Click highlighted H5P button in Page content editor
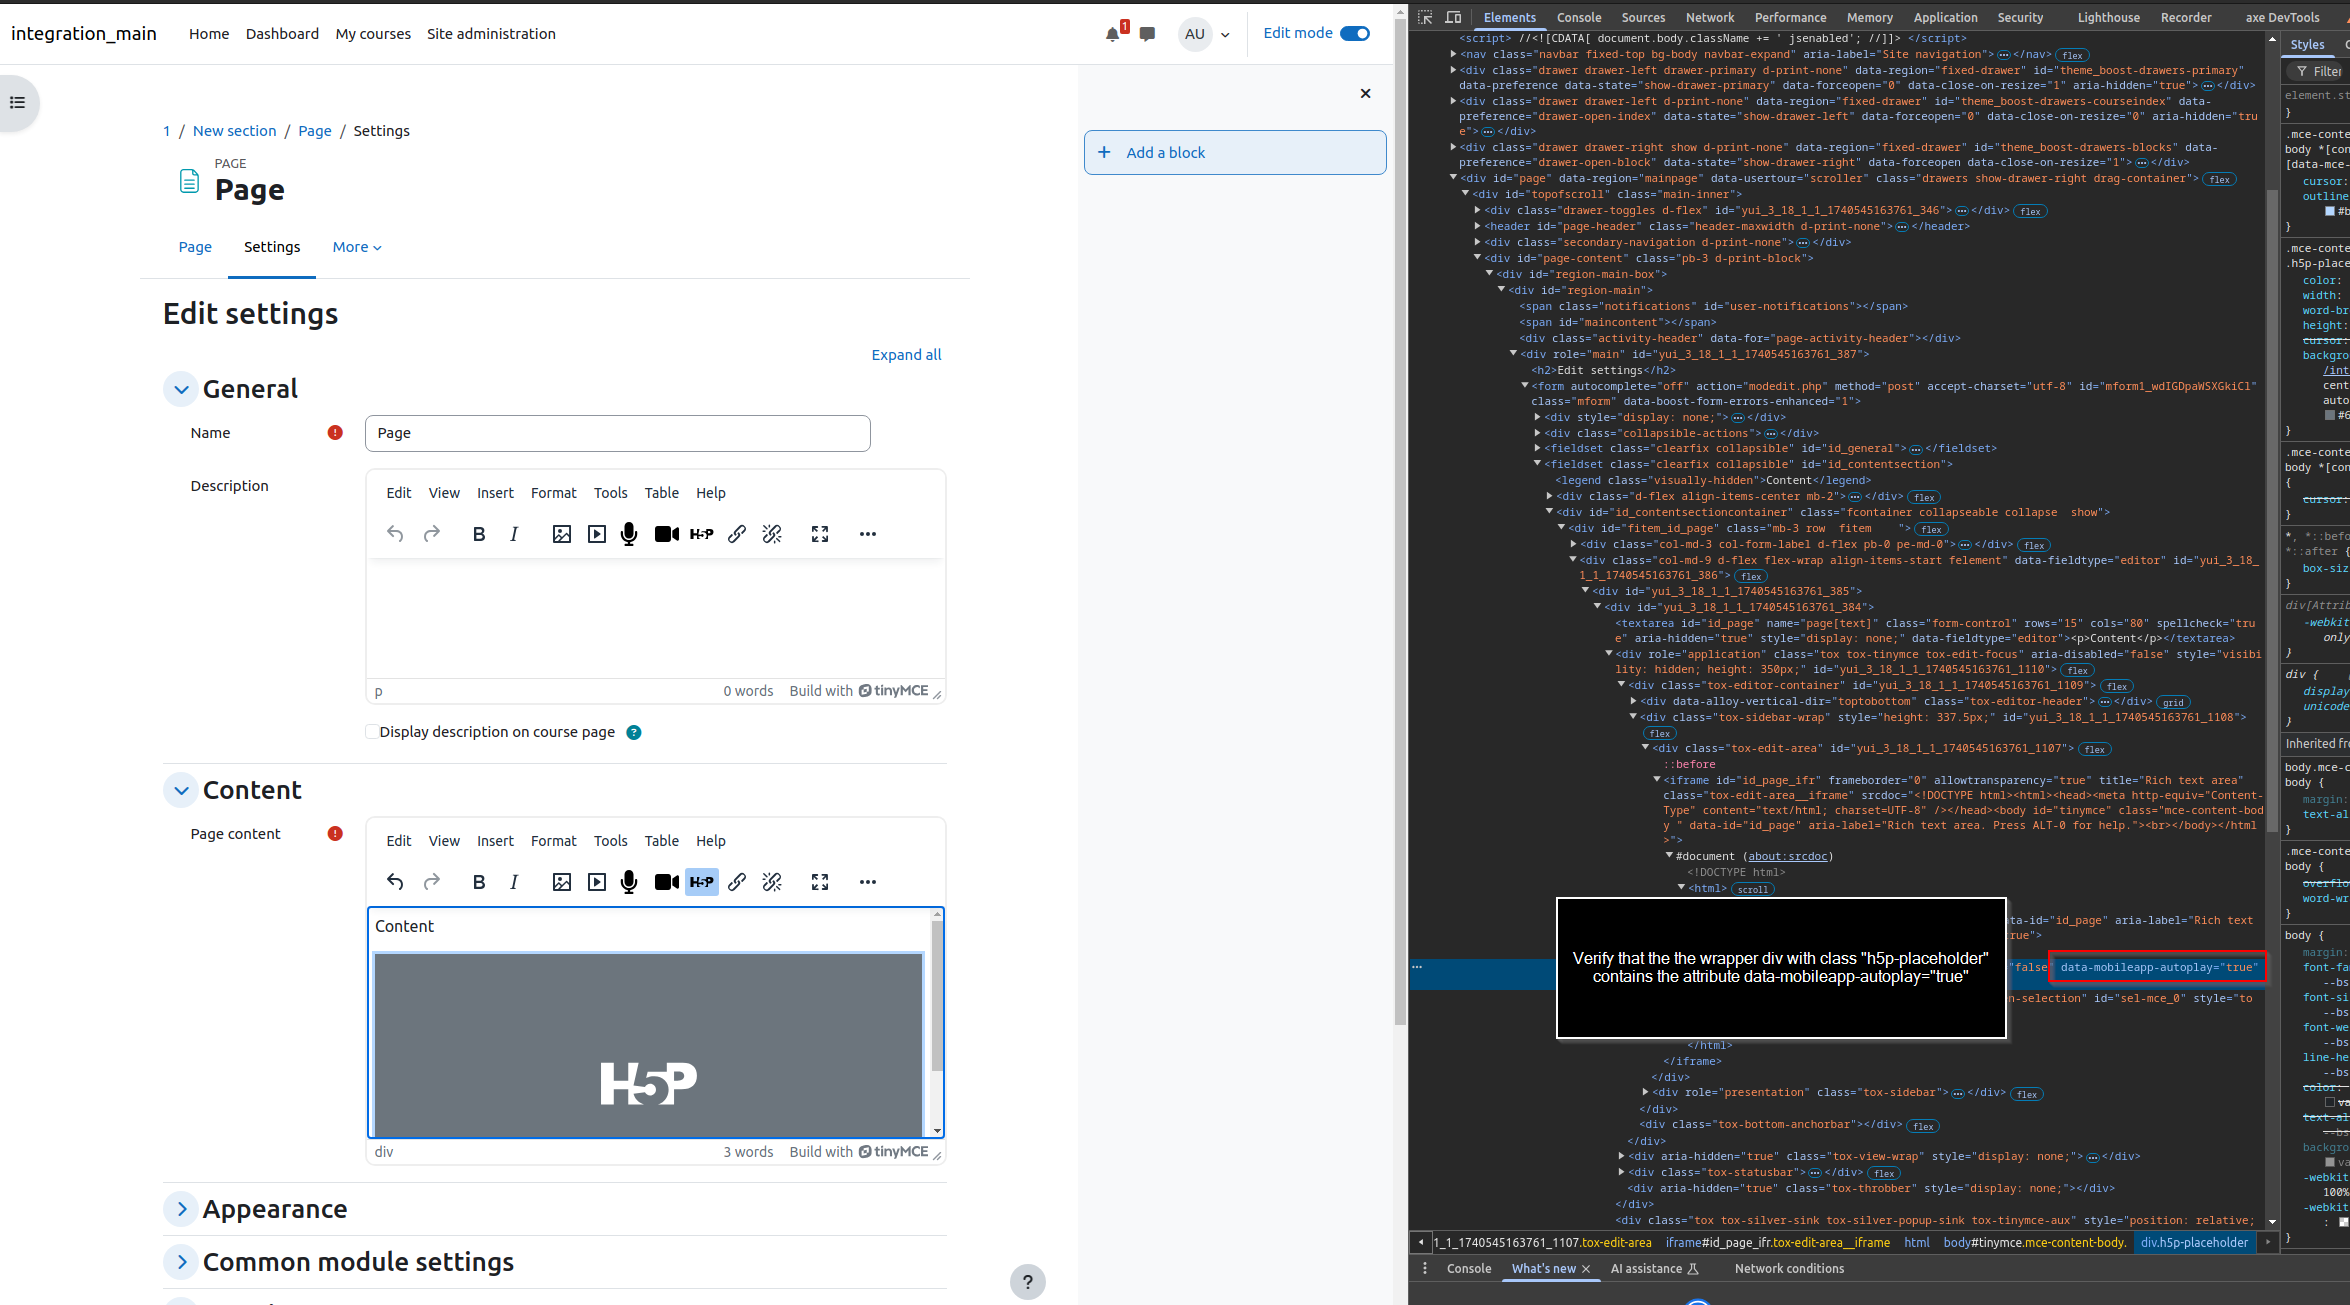Viewport: 2350px width, 1305px height. tap(702, 882)
